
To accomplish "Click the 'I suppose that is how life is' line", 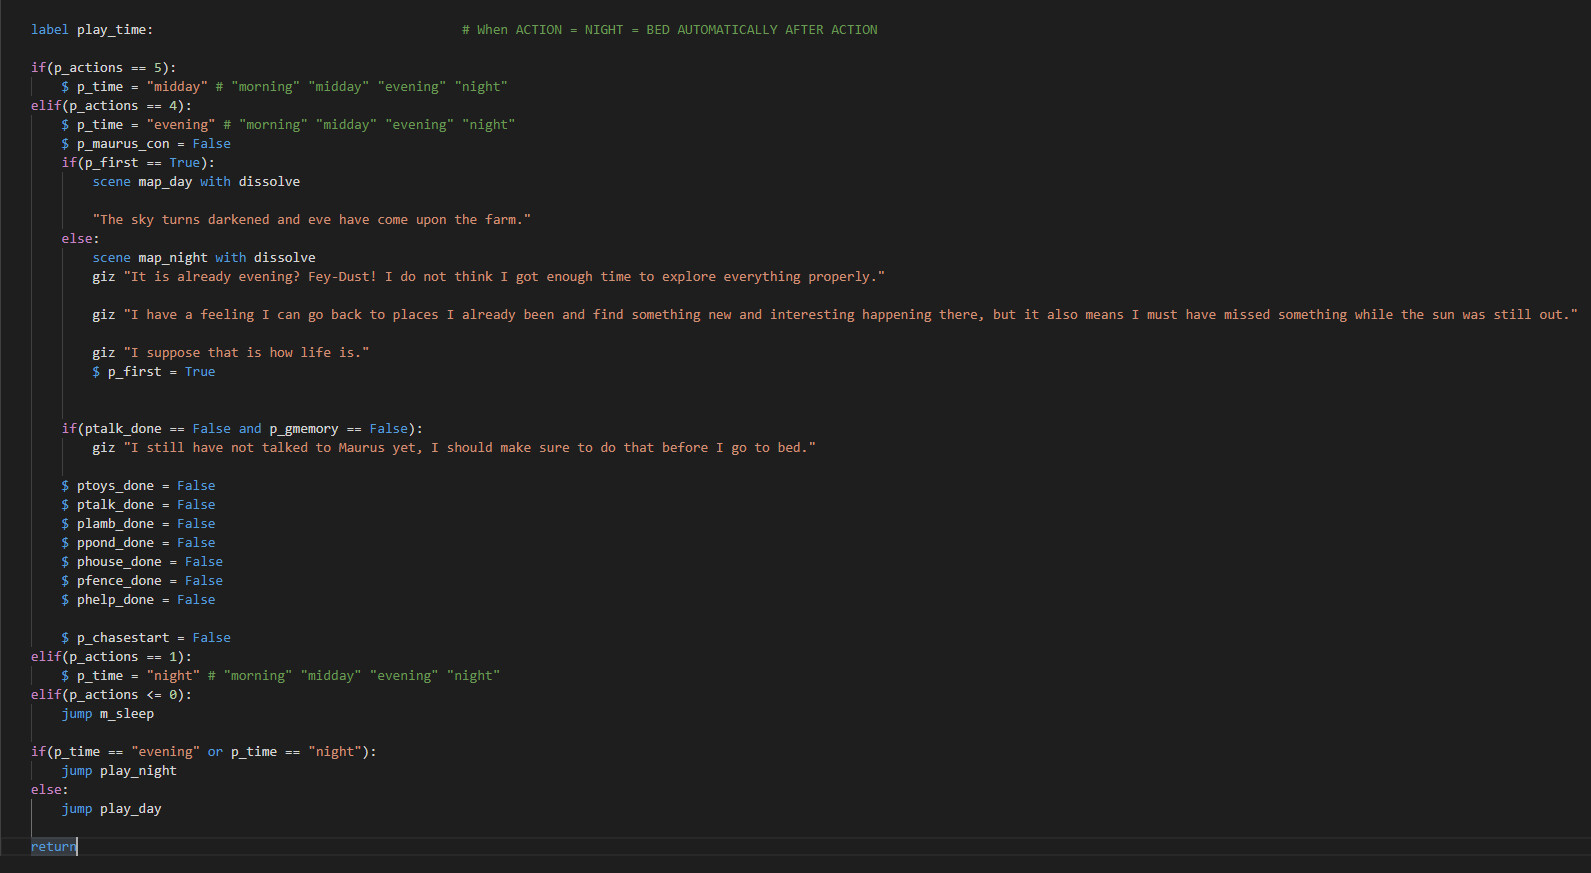I will pyautogui.click(x=231, y=353).
